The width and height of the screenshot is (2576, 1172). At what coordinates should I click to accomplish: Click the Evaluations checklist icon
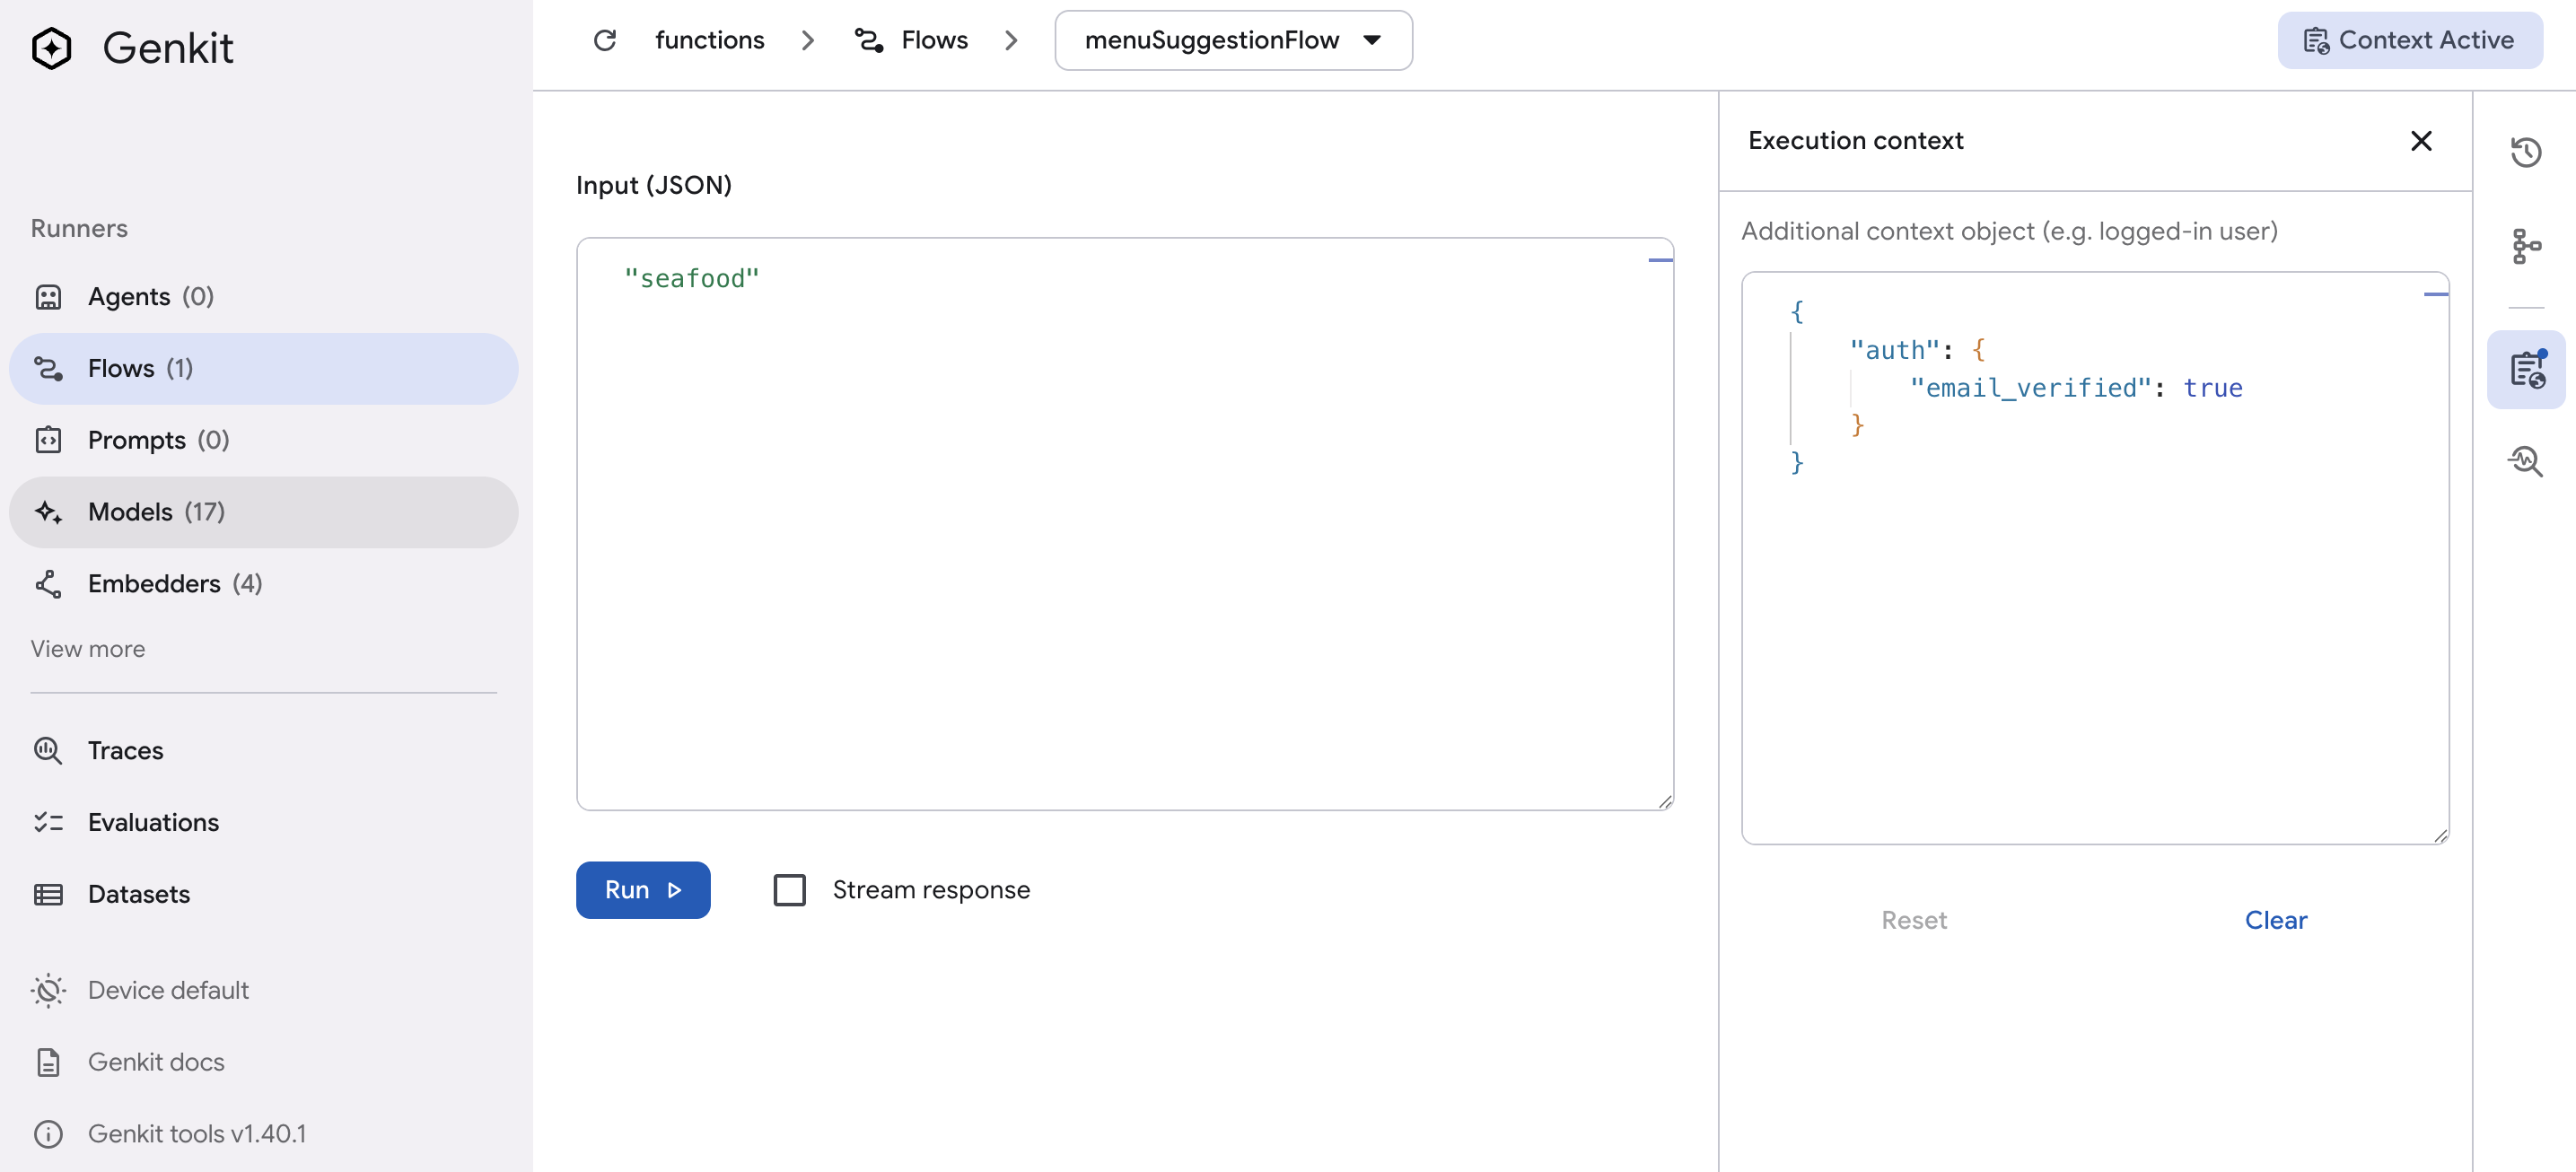48,822
